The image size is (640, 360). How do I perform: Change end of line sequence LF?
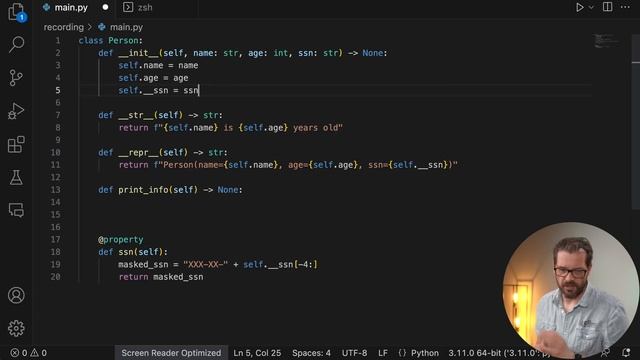coord(382,353)
